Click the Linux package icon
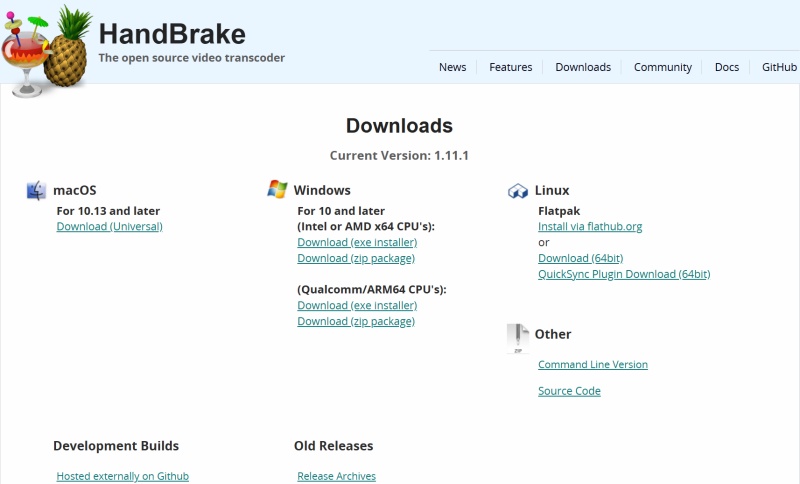This screenshot has height=484, width=800. pyautogui.click(x=517, y=191)
